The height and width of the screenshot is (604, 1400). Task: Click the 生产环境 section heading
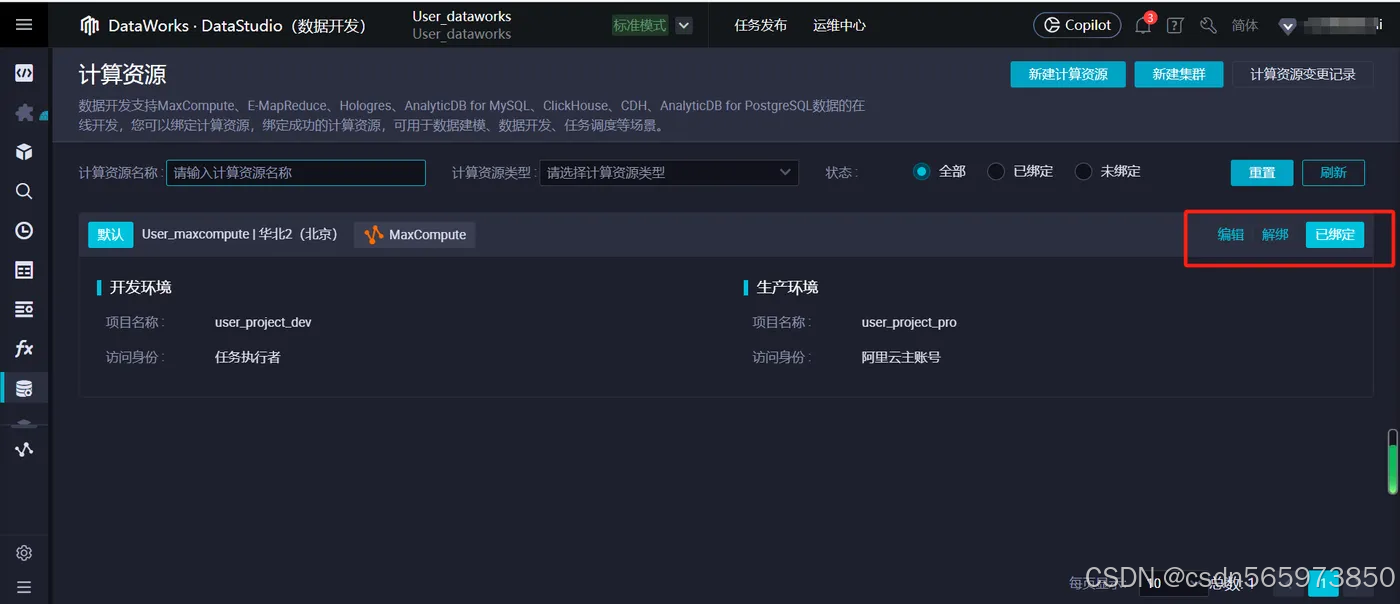[x=787, y=287]
